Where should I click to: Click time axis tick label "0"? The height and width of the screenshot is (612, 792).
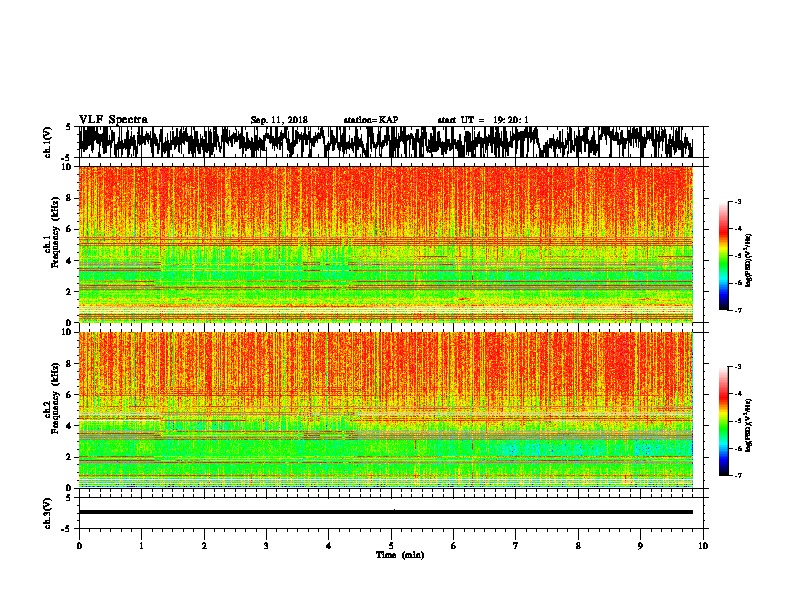click(79, 546)
